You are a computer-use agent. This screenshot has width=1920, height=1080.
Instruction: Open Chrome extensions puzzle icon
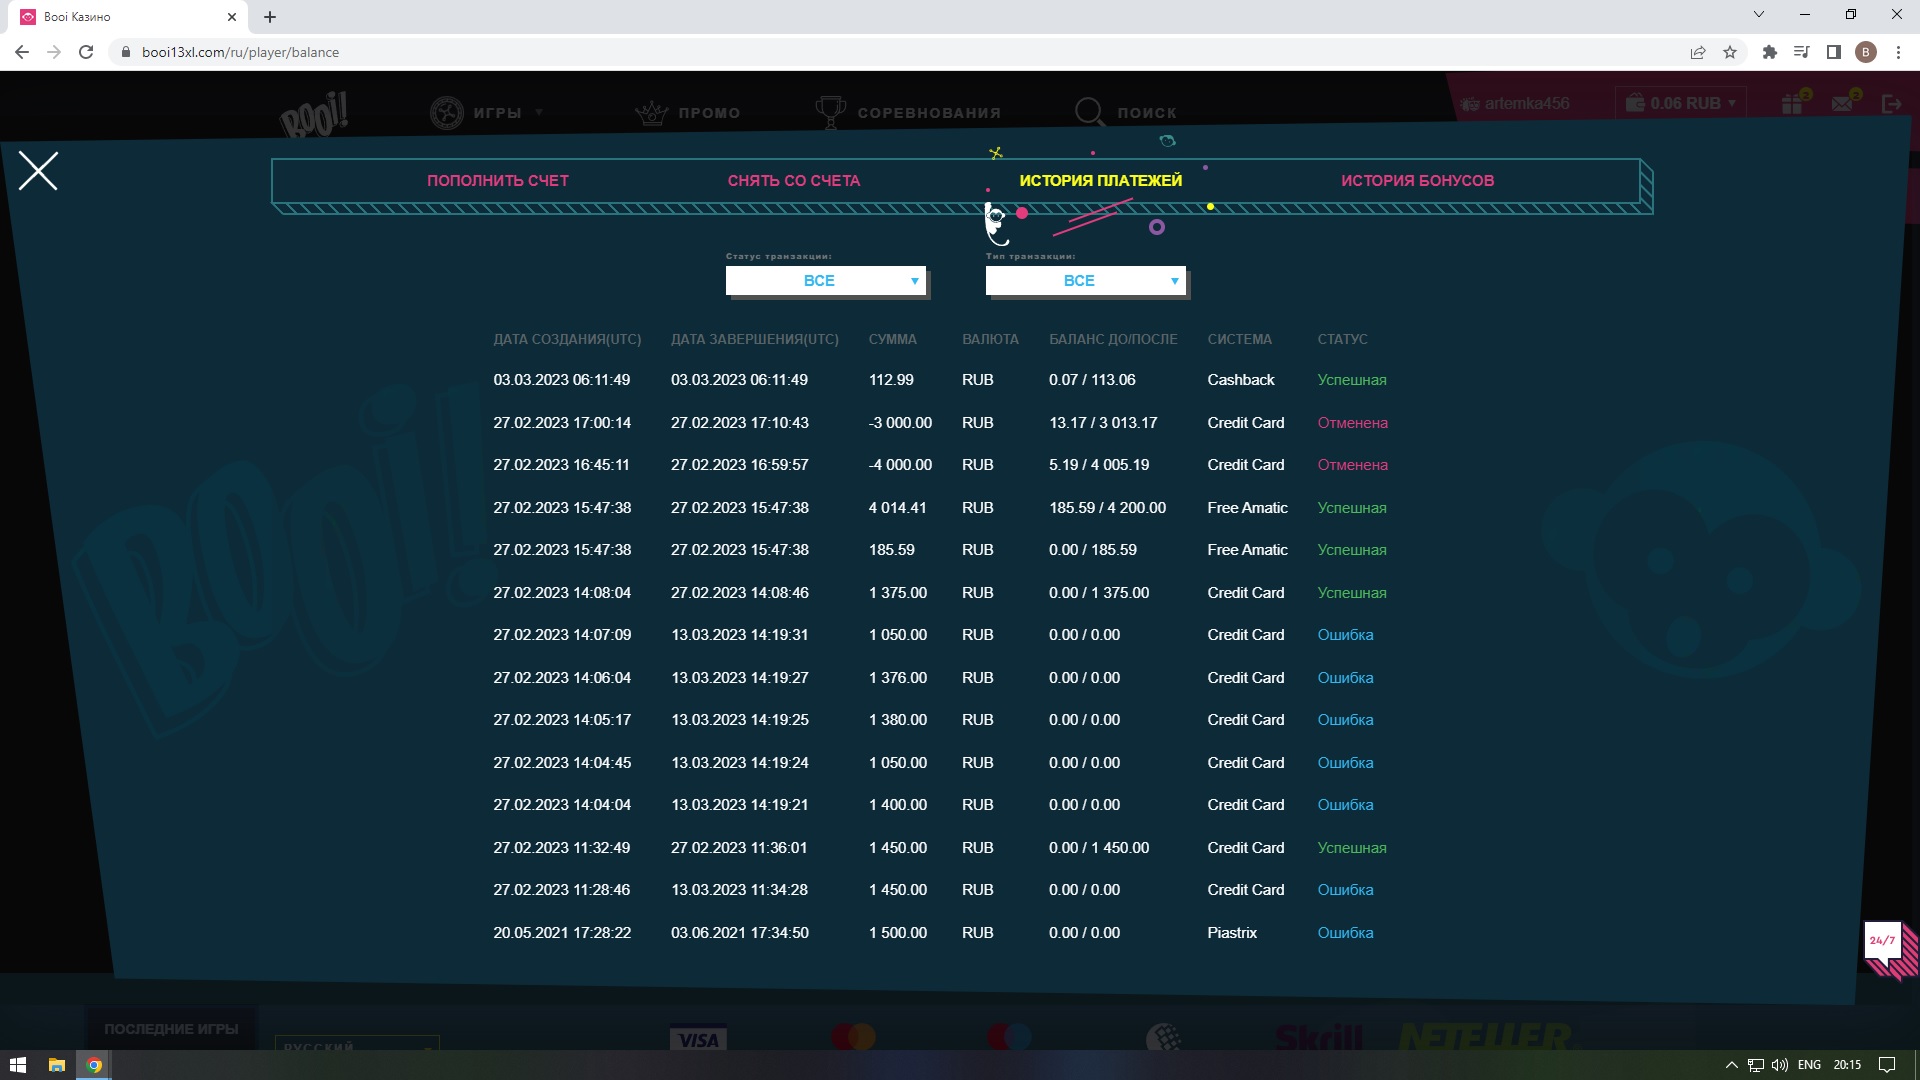pyautogui.click(x=1769, y=52)
